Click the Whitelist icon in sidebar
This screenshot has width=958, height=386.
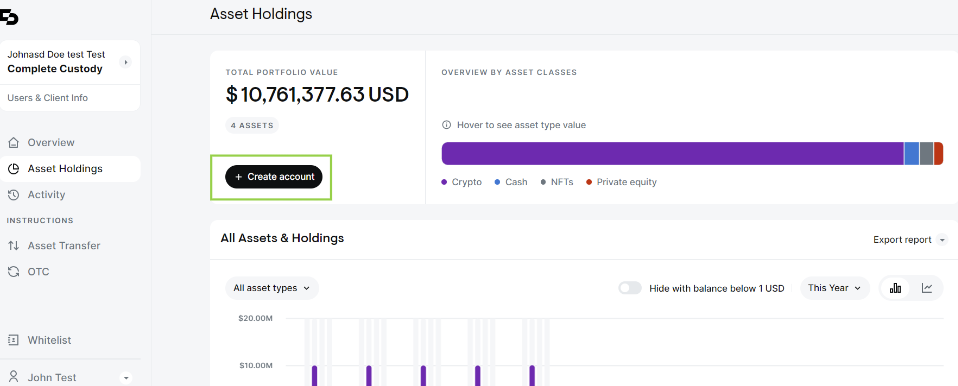[13, 340]
